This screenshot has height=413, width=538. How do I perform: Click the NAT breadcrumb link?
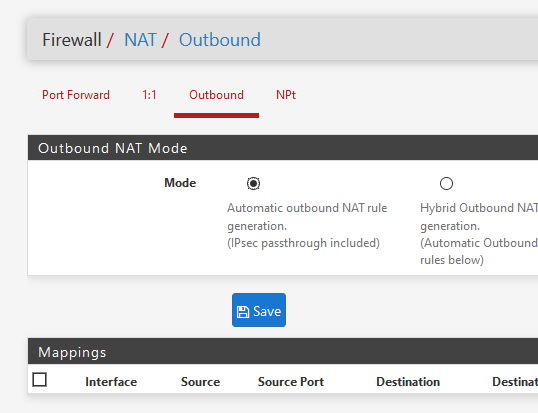point(140,40)
